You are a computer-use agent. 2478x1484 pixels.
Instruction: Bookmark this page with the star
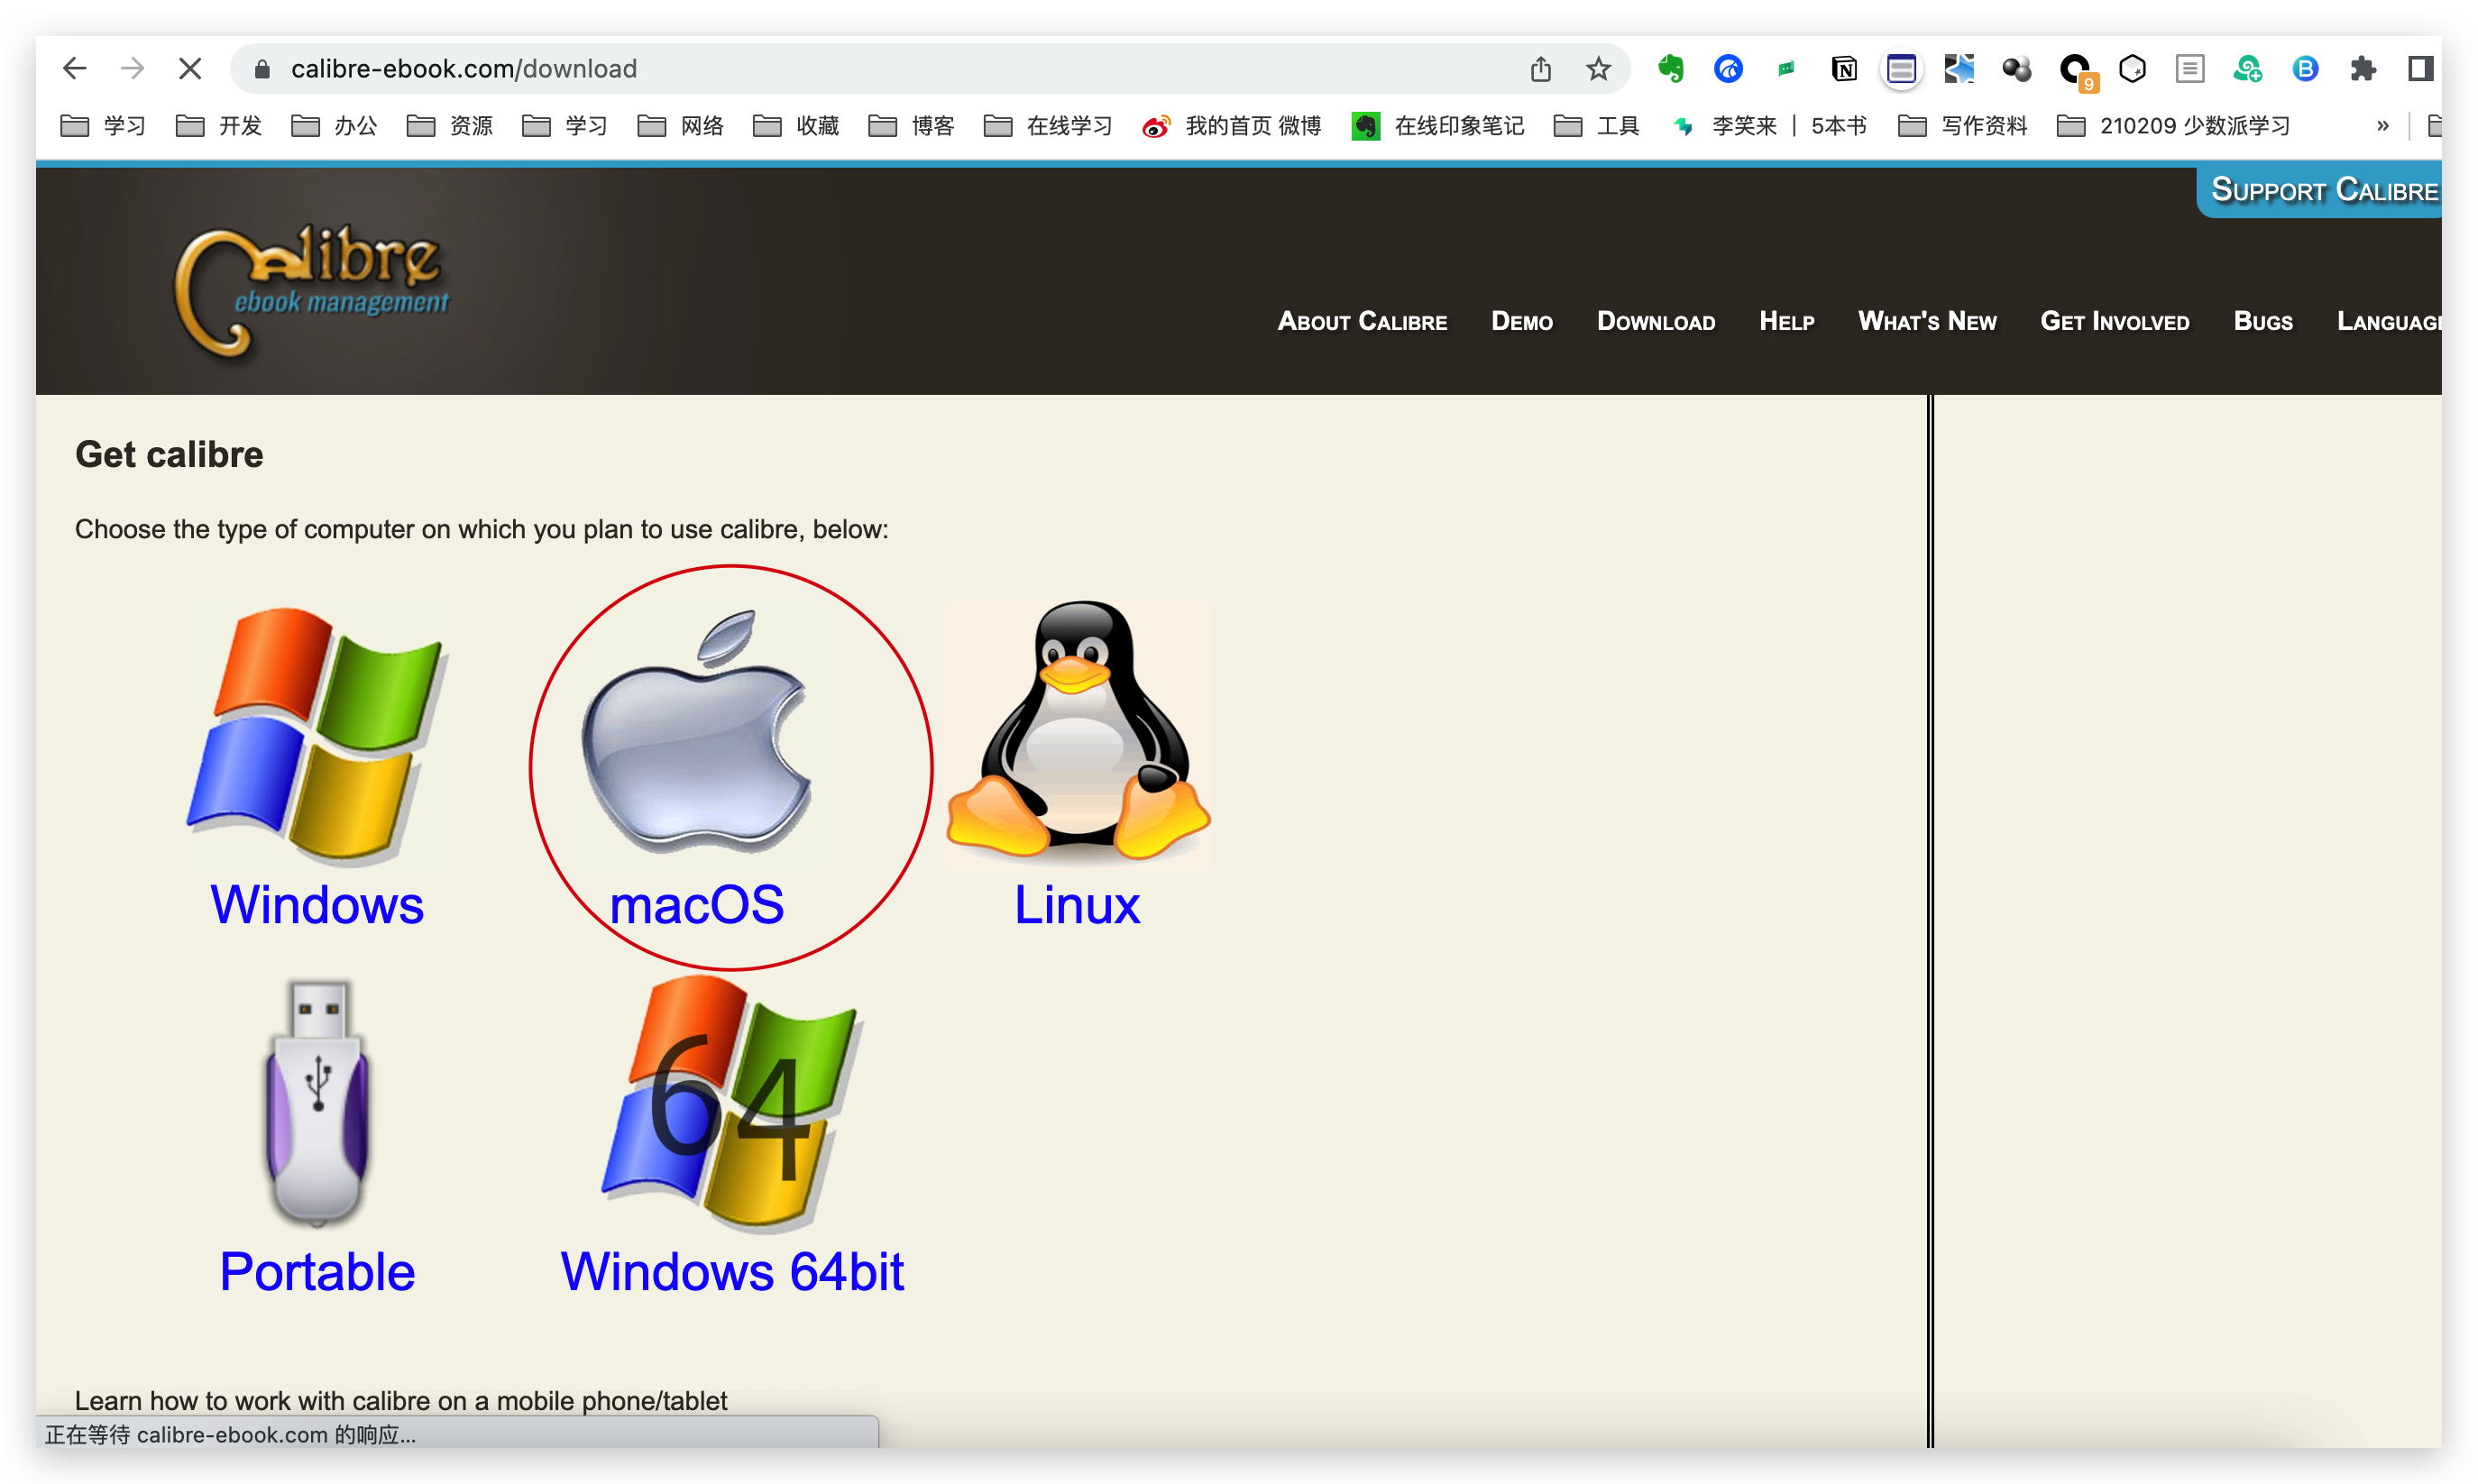pyautogui.click(x=1598, y=68)
